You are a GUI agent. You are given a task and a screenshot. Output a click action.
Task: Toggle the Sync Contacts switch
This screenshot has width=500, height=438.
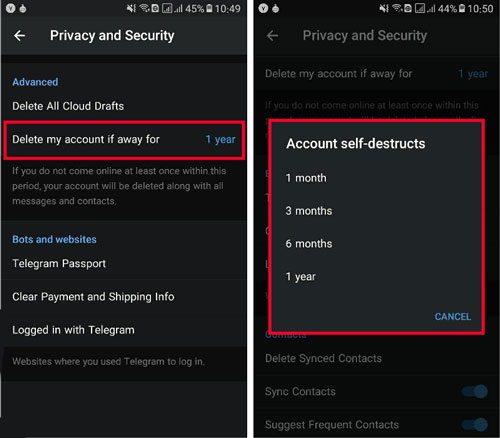[x=476, y=391]
